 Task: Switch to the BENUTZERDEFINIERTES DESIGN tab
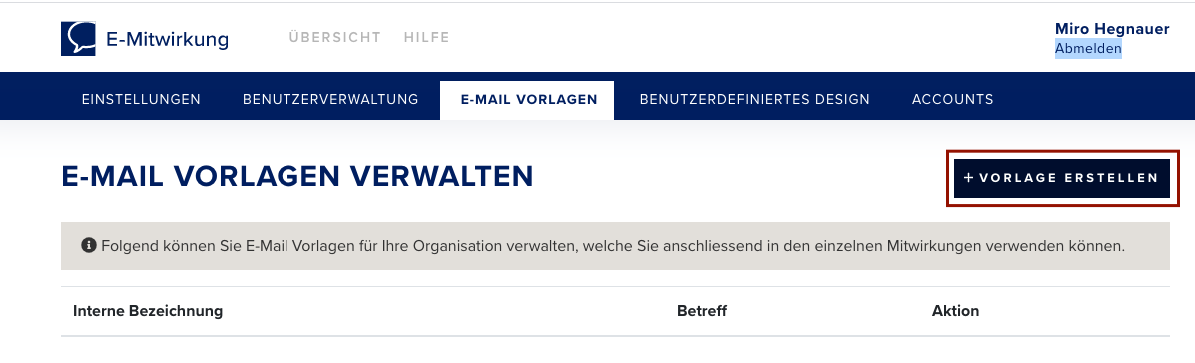pos(754,99)
